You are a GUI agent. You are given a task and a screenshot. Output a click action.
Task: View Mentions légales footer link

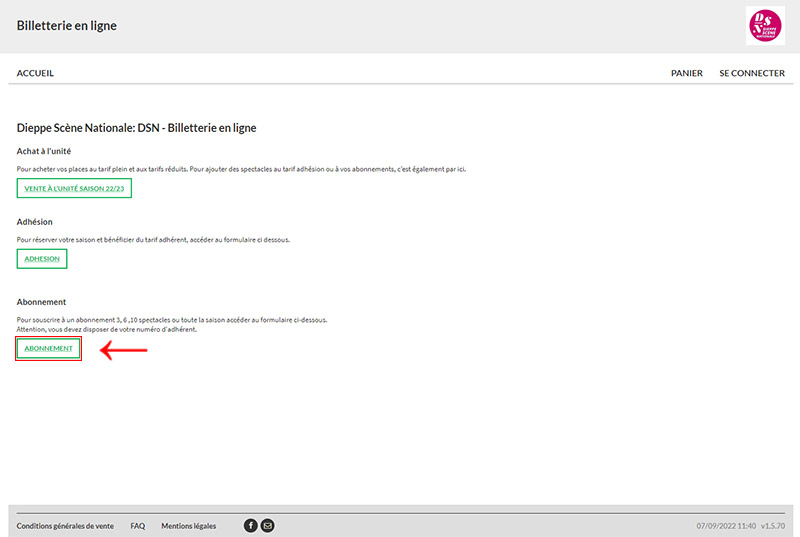[189, 526]
